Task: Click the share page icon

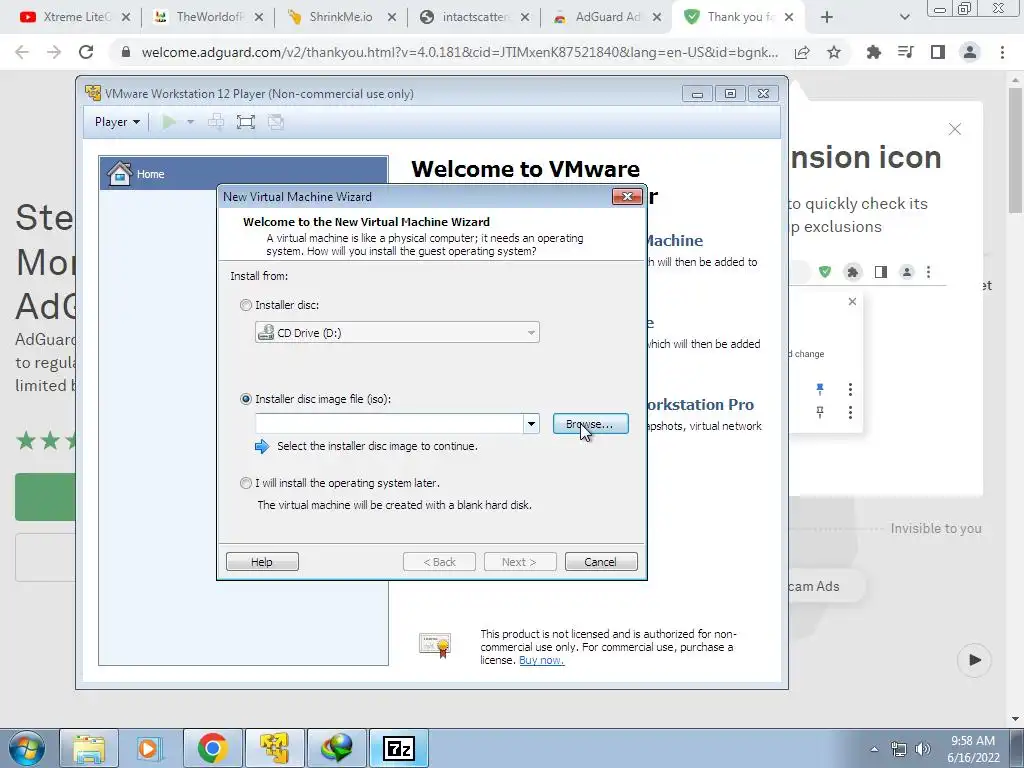Action: point(802,52)
